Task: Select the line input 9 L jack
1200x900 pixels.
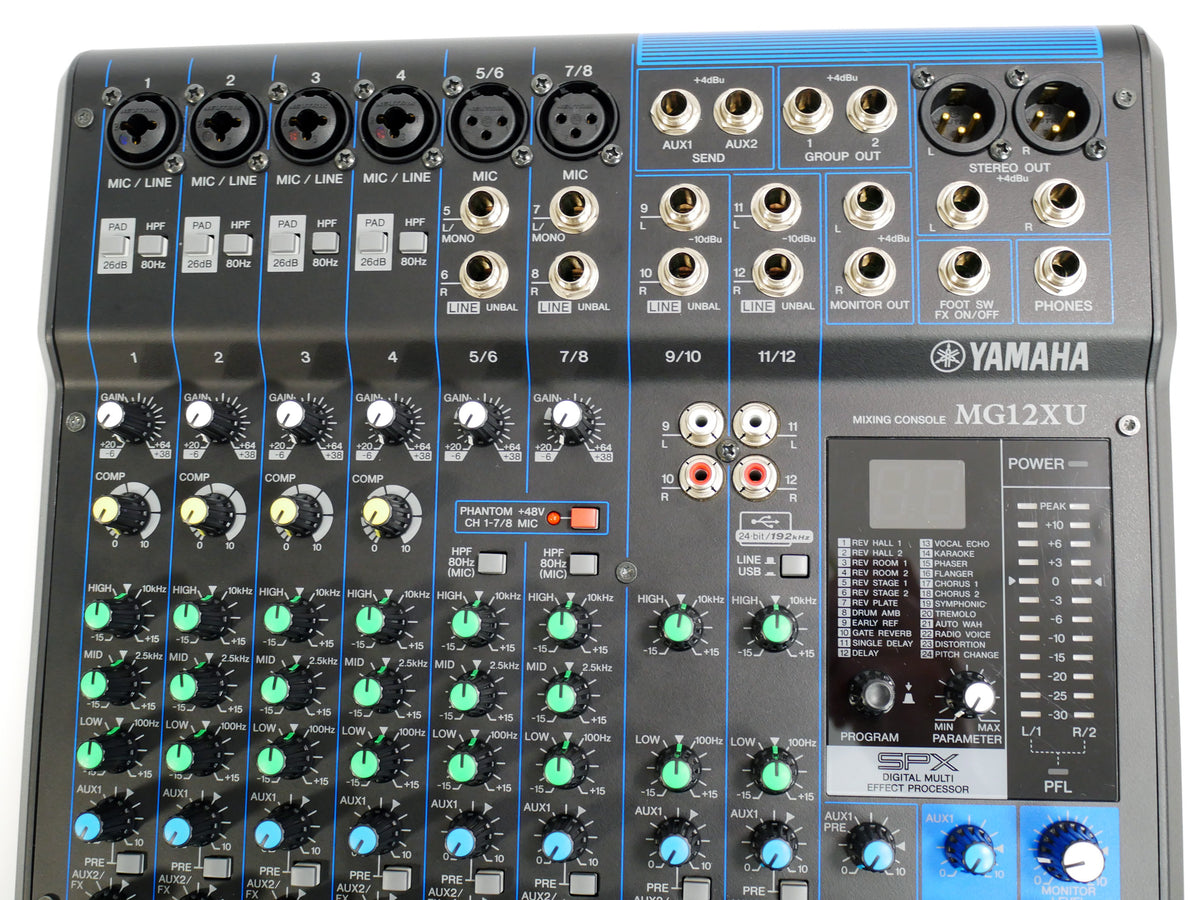Action: point(685,208)
